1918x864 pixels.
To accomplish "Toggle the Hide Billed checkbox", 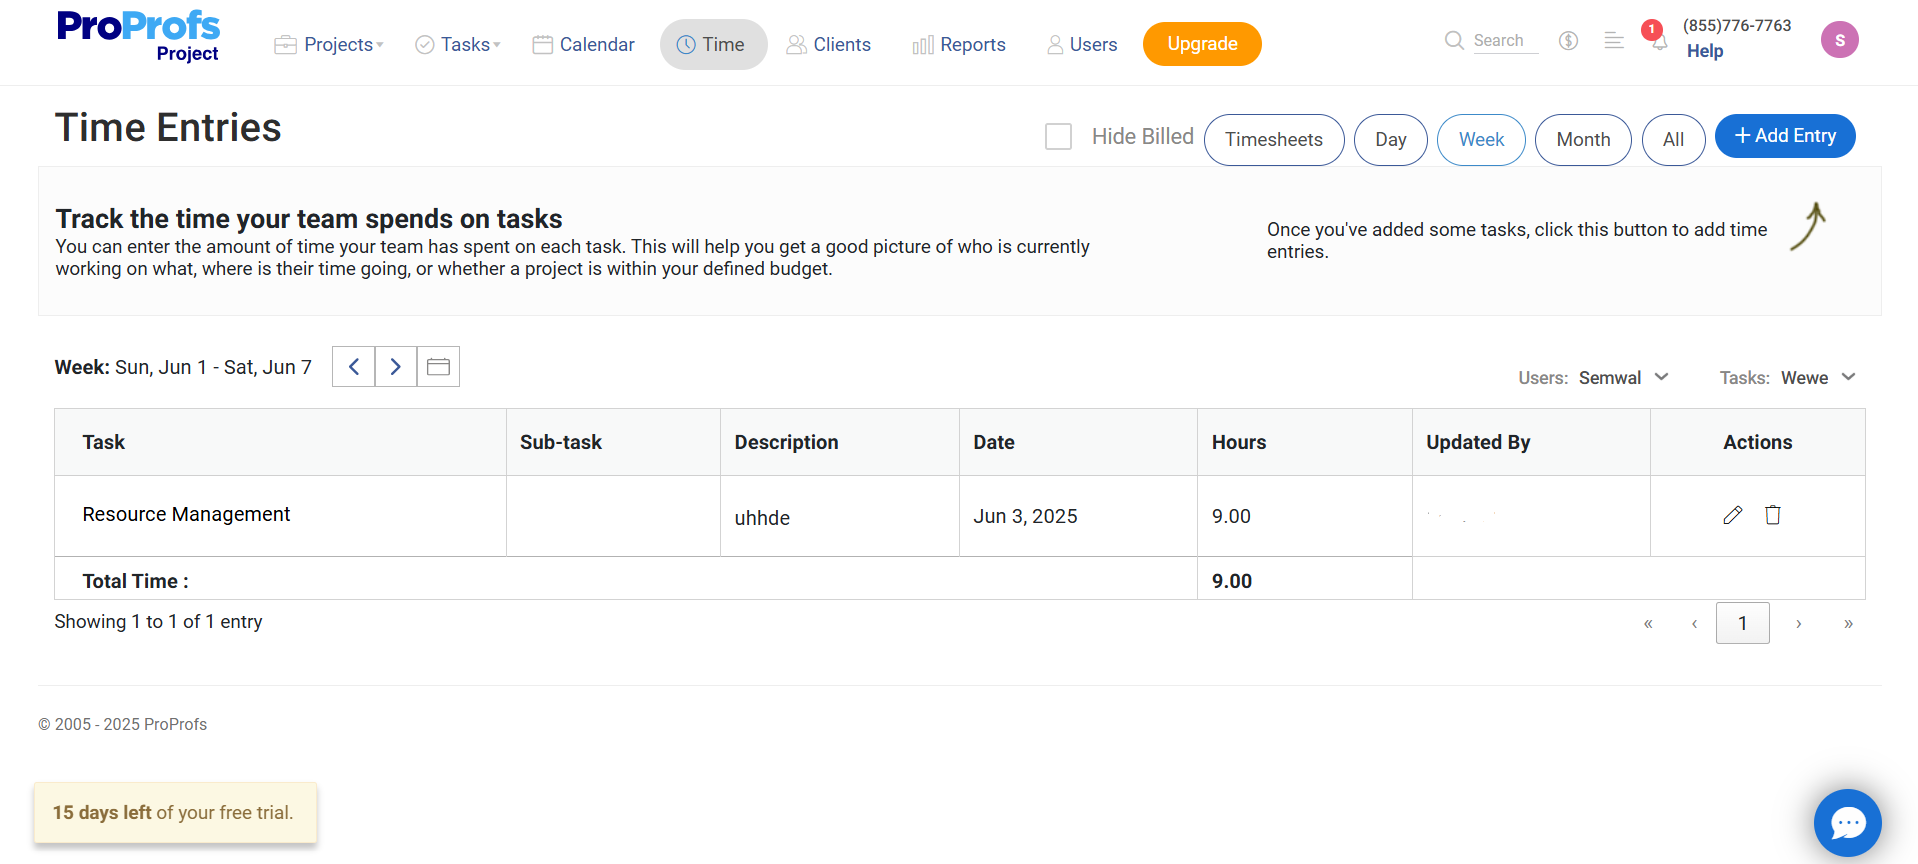I will 1058,136.
